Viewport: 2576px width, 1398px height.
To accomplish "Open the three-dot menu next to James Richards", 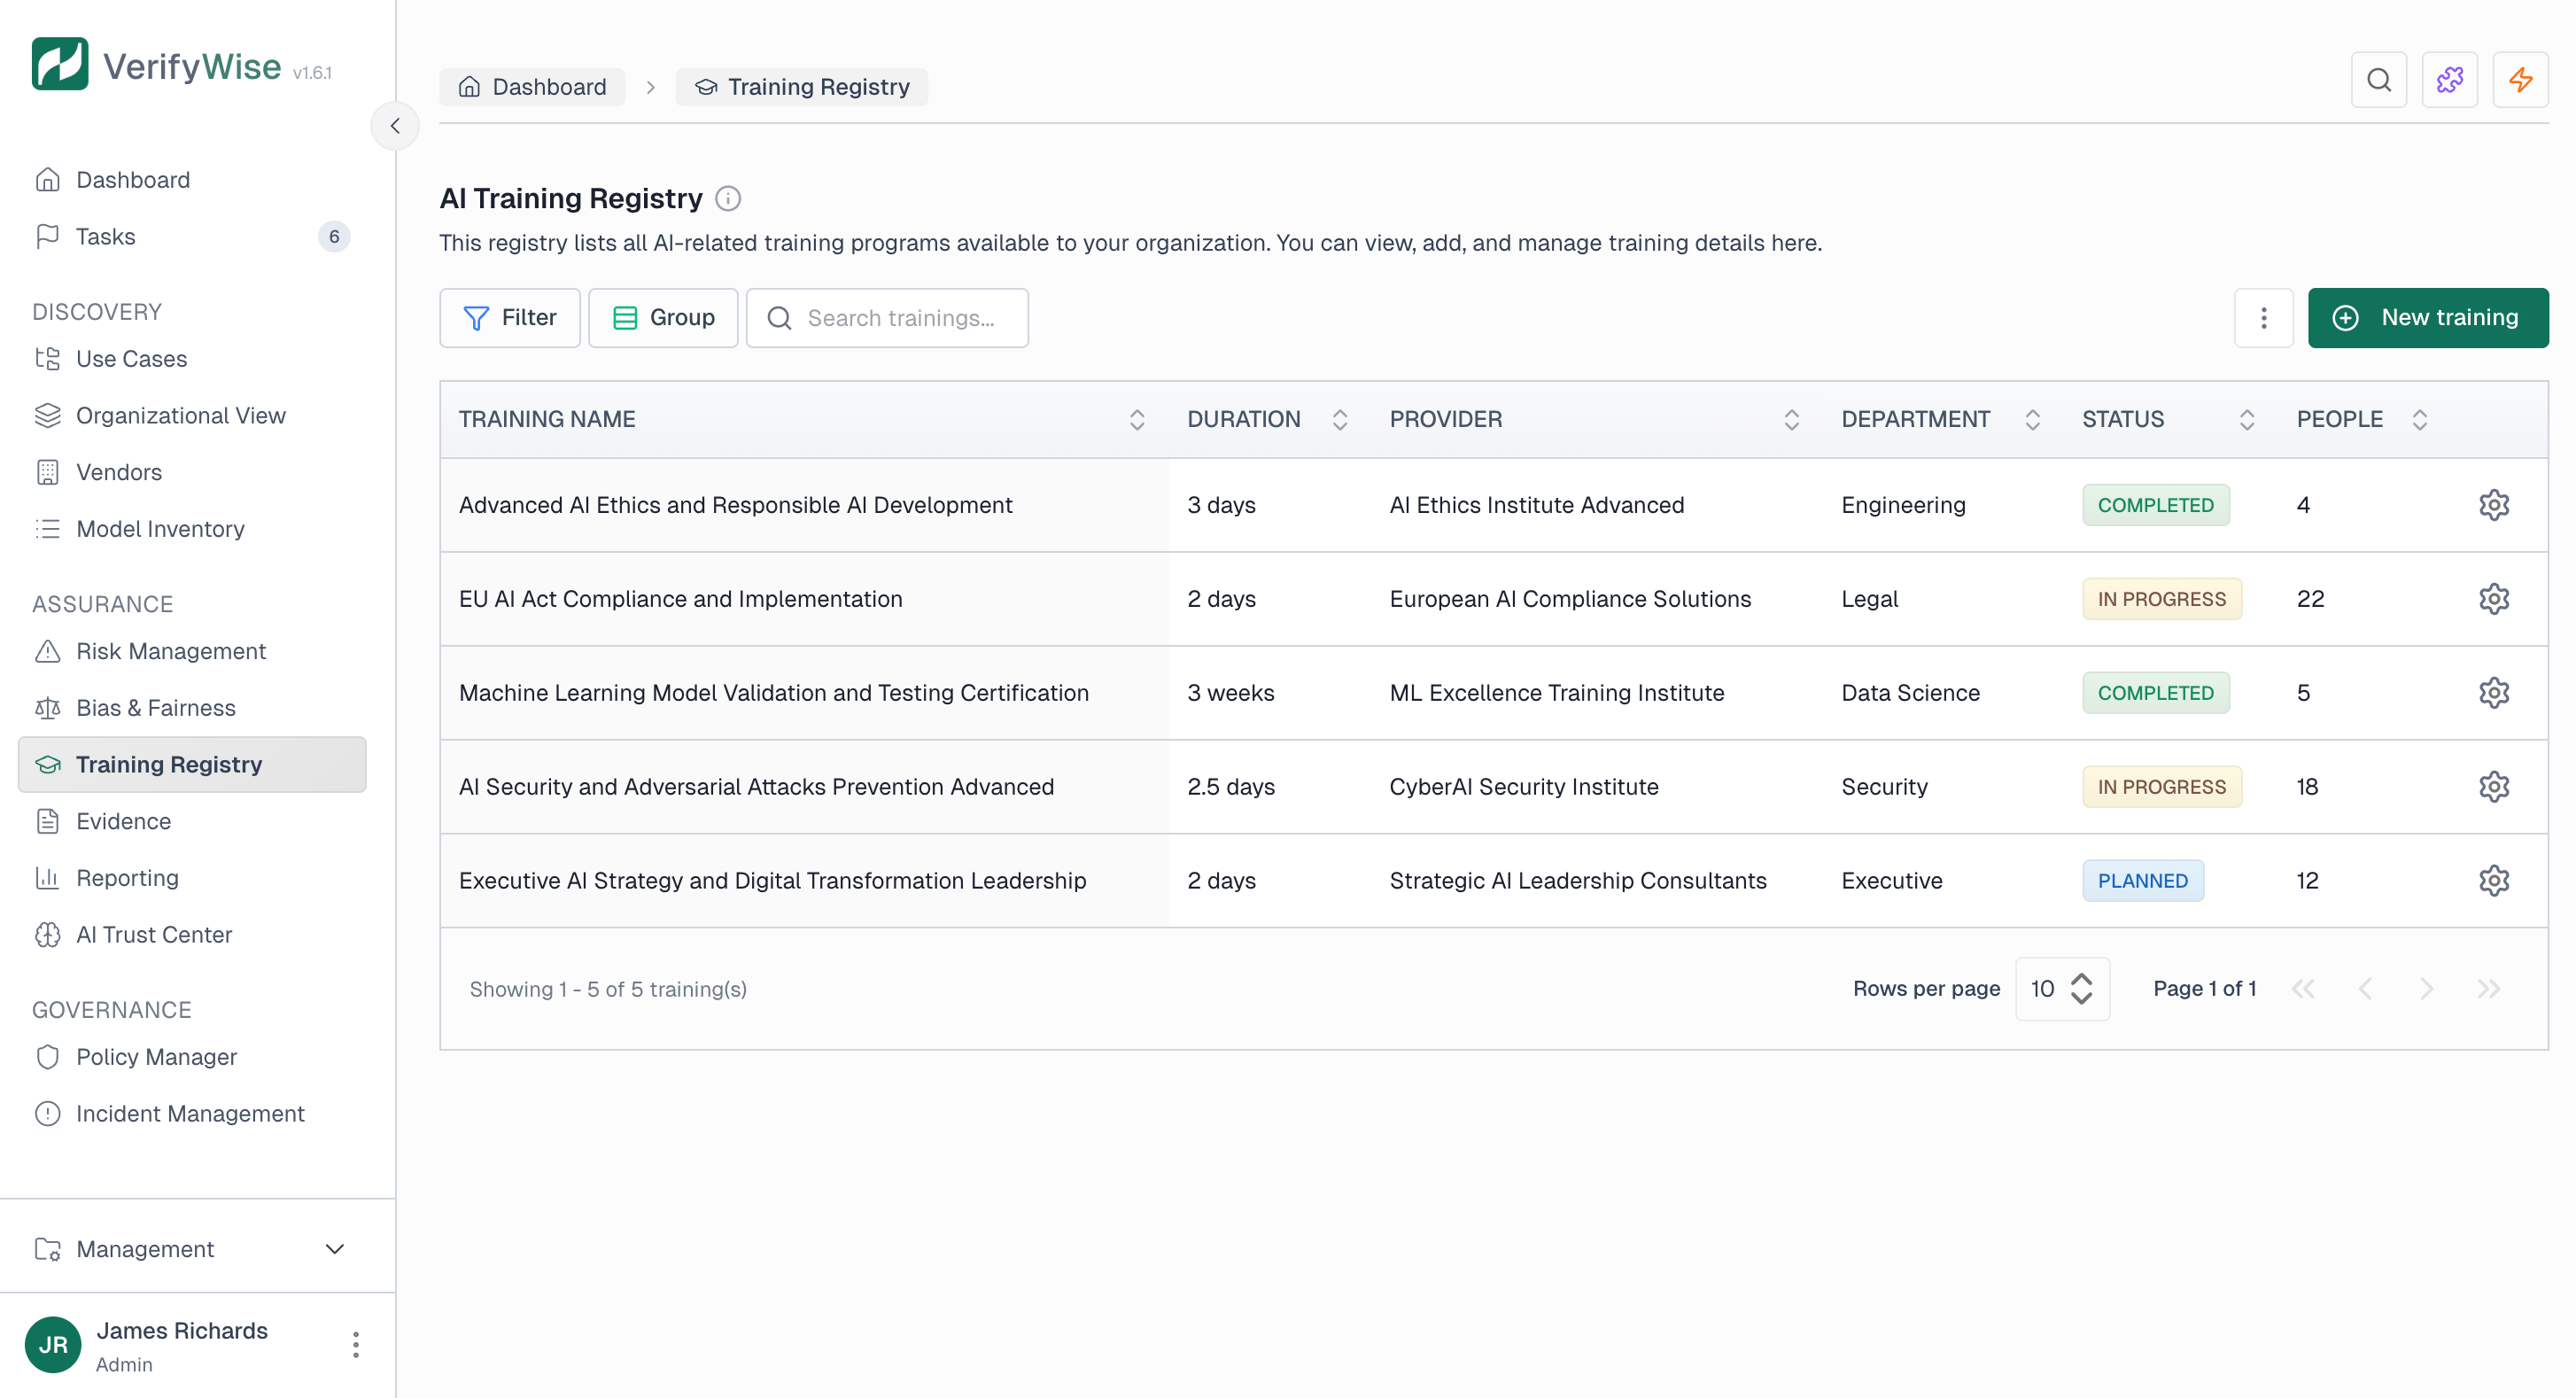I will (355, 1344).
